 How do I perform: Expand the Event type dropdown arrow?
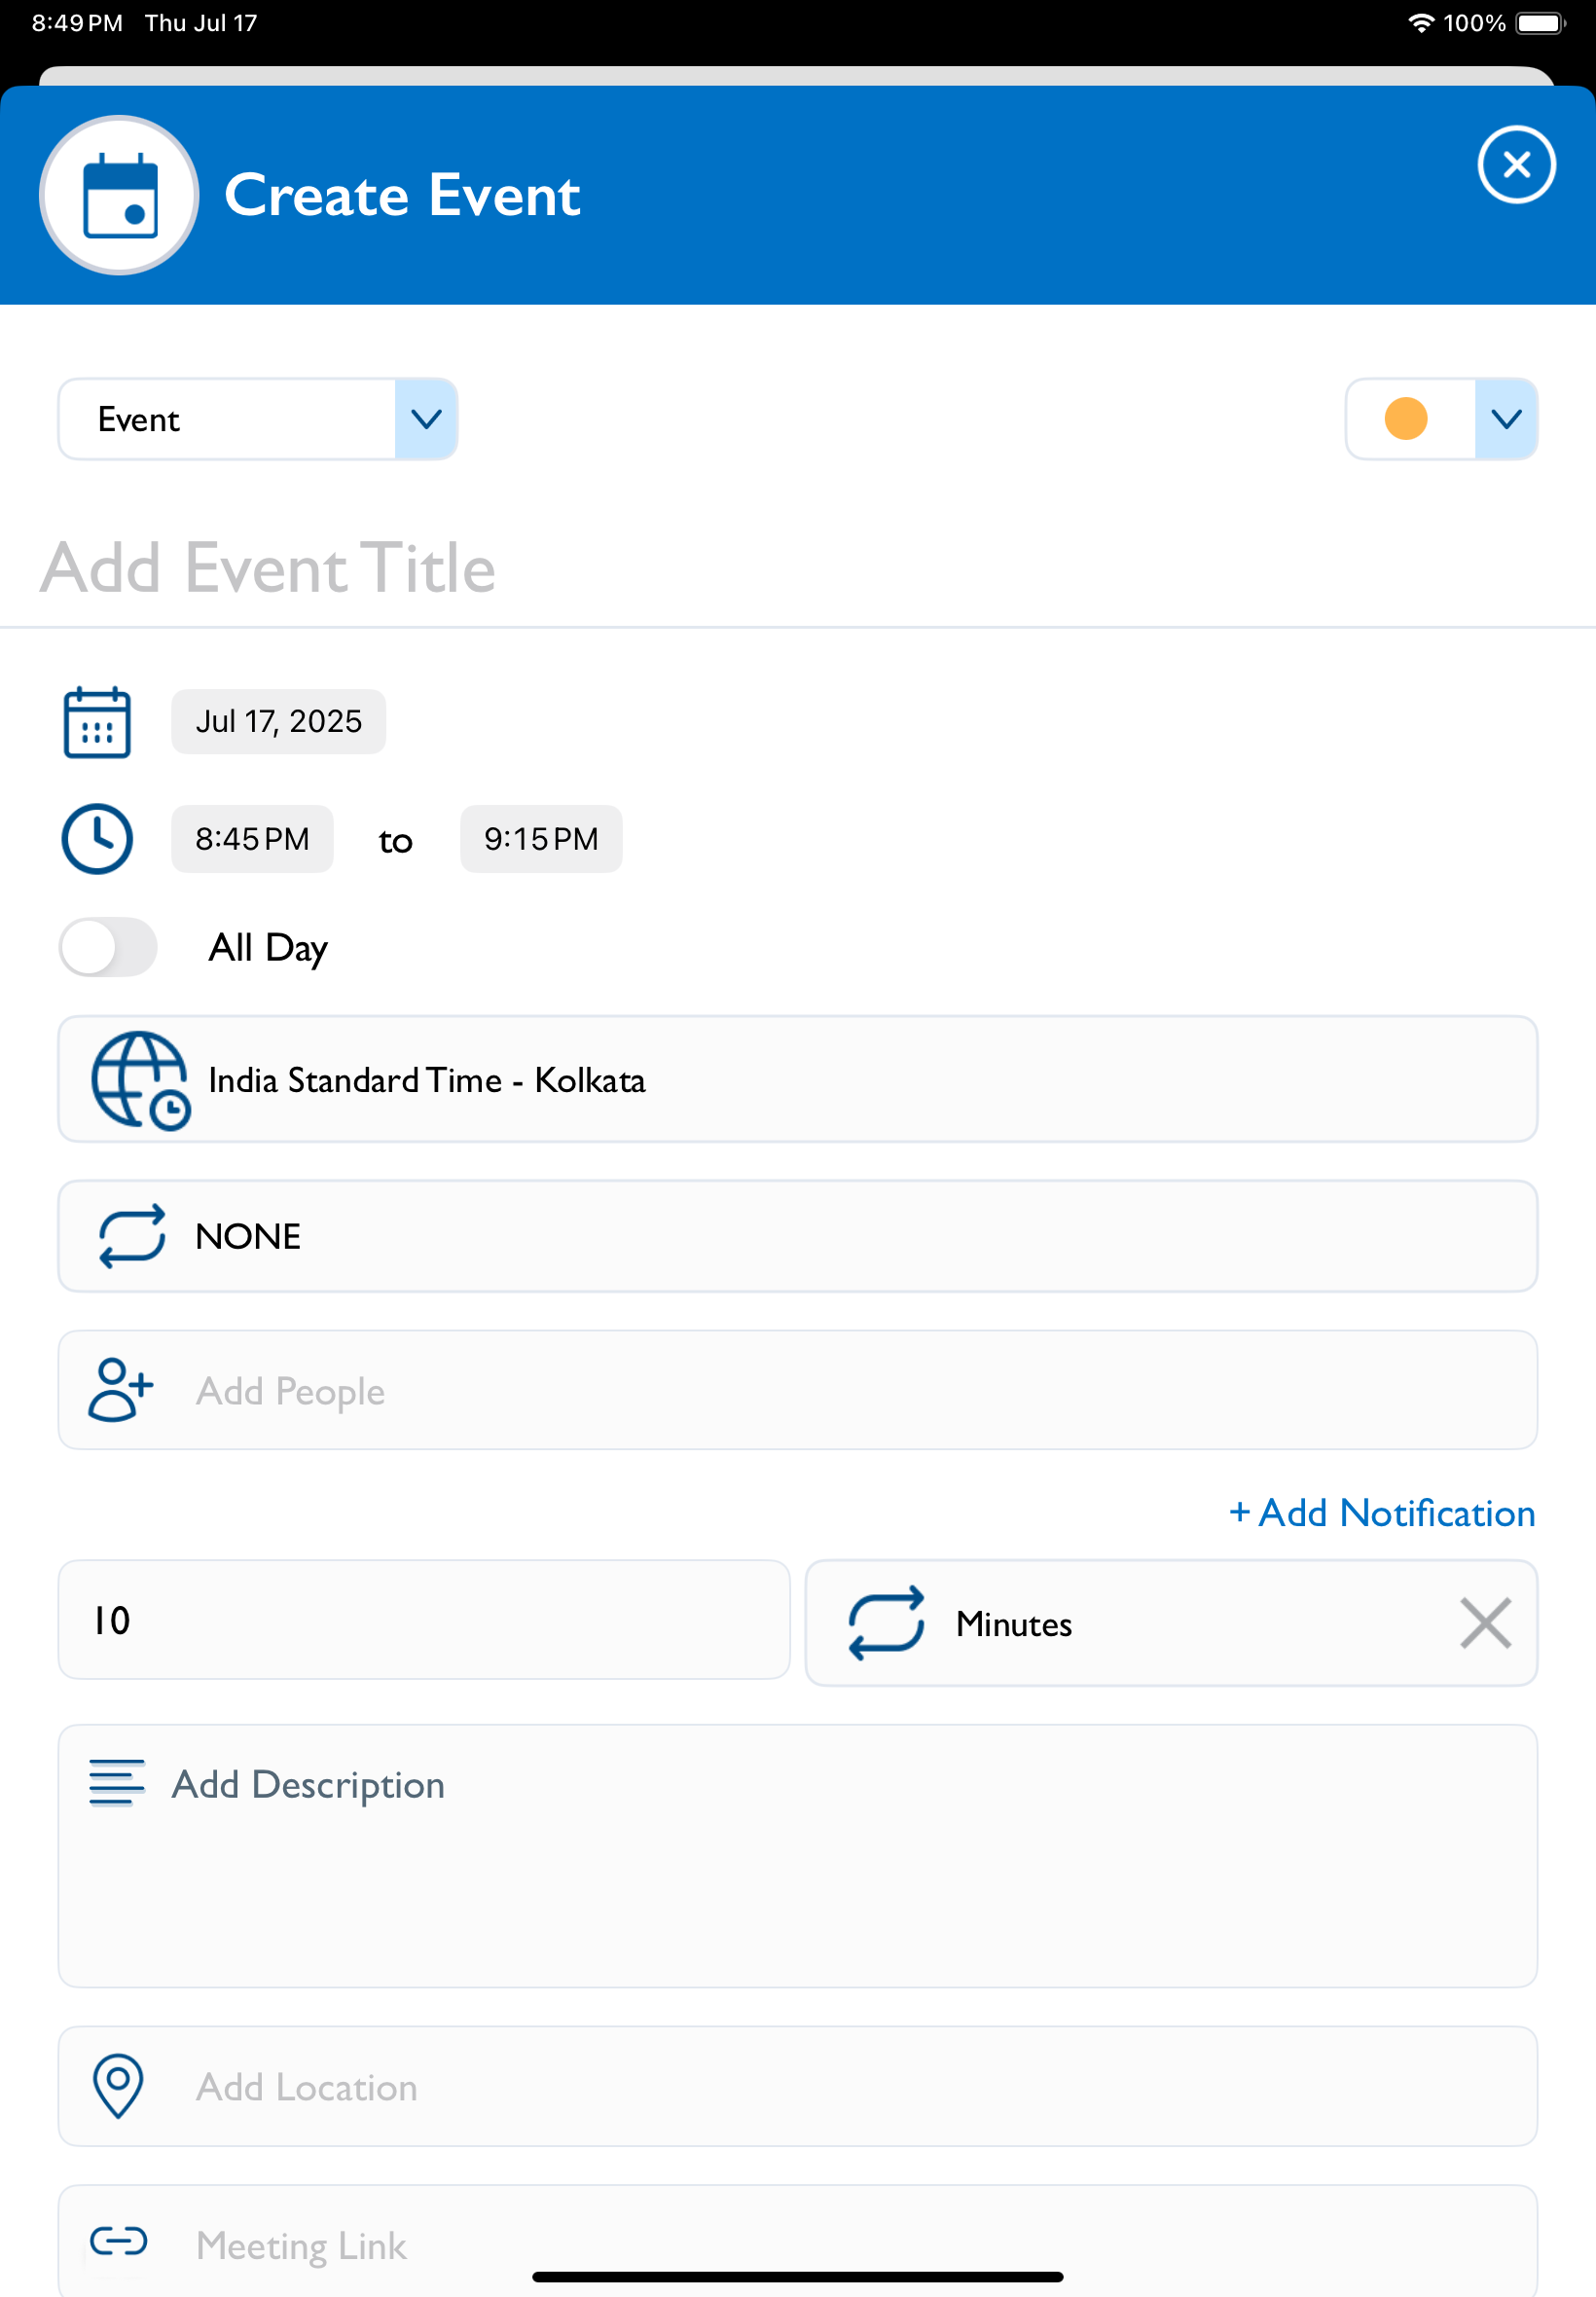tap(427, 419)
